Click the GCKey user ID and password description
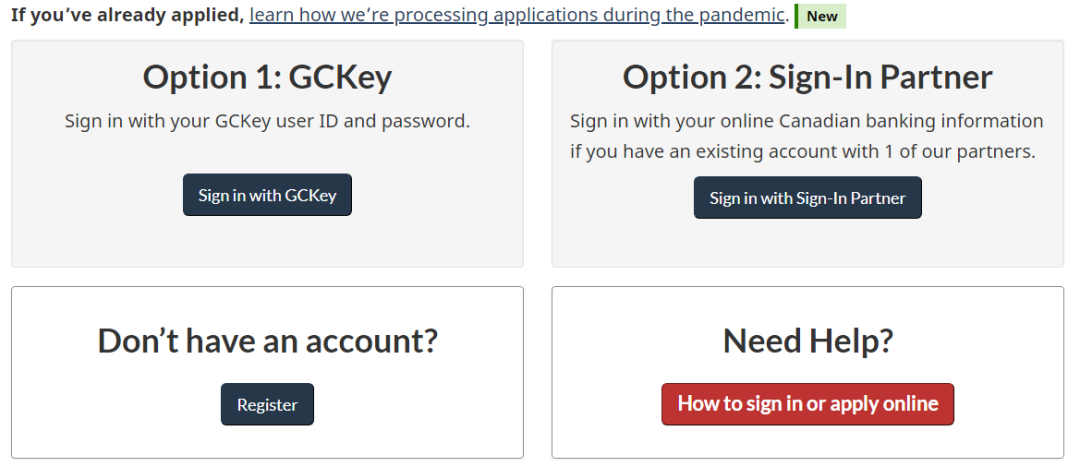 click(267, 121)
